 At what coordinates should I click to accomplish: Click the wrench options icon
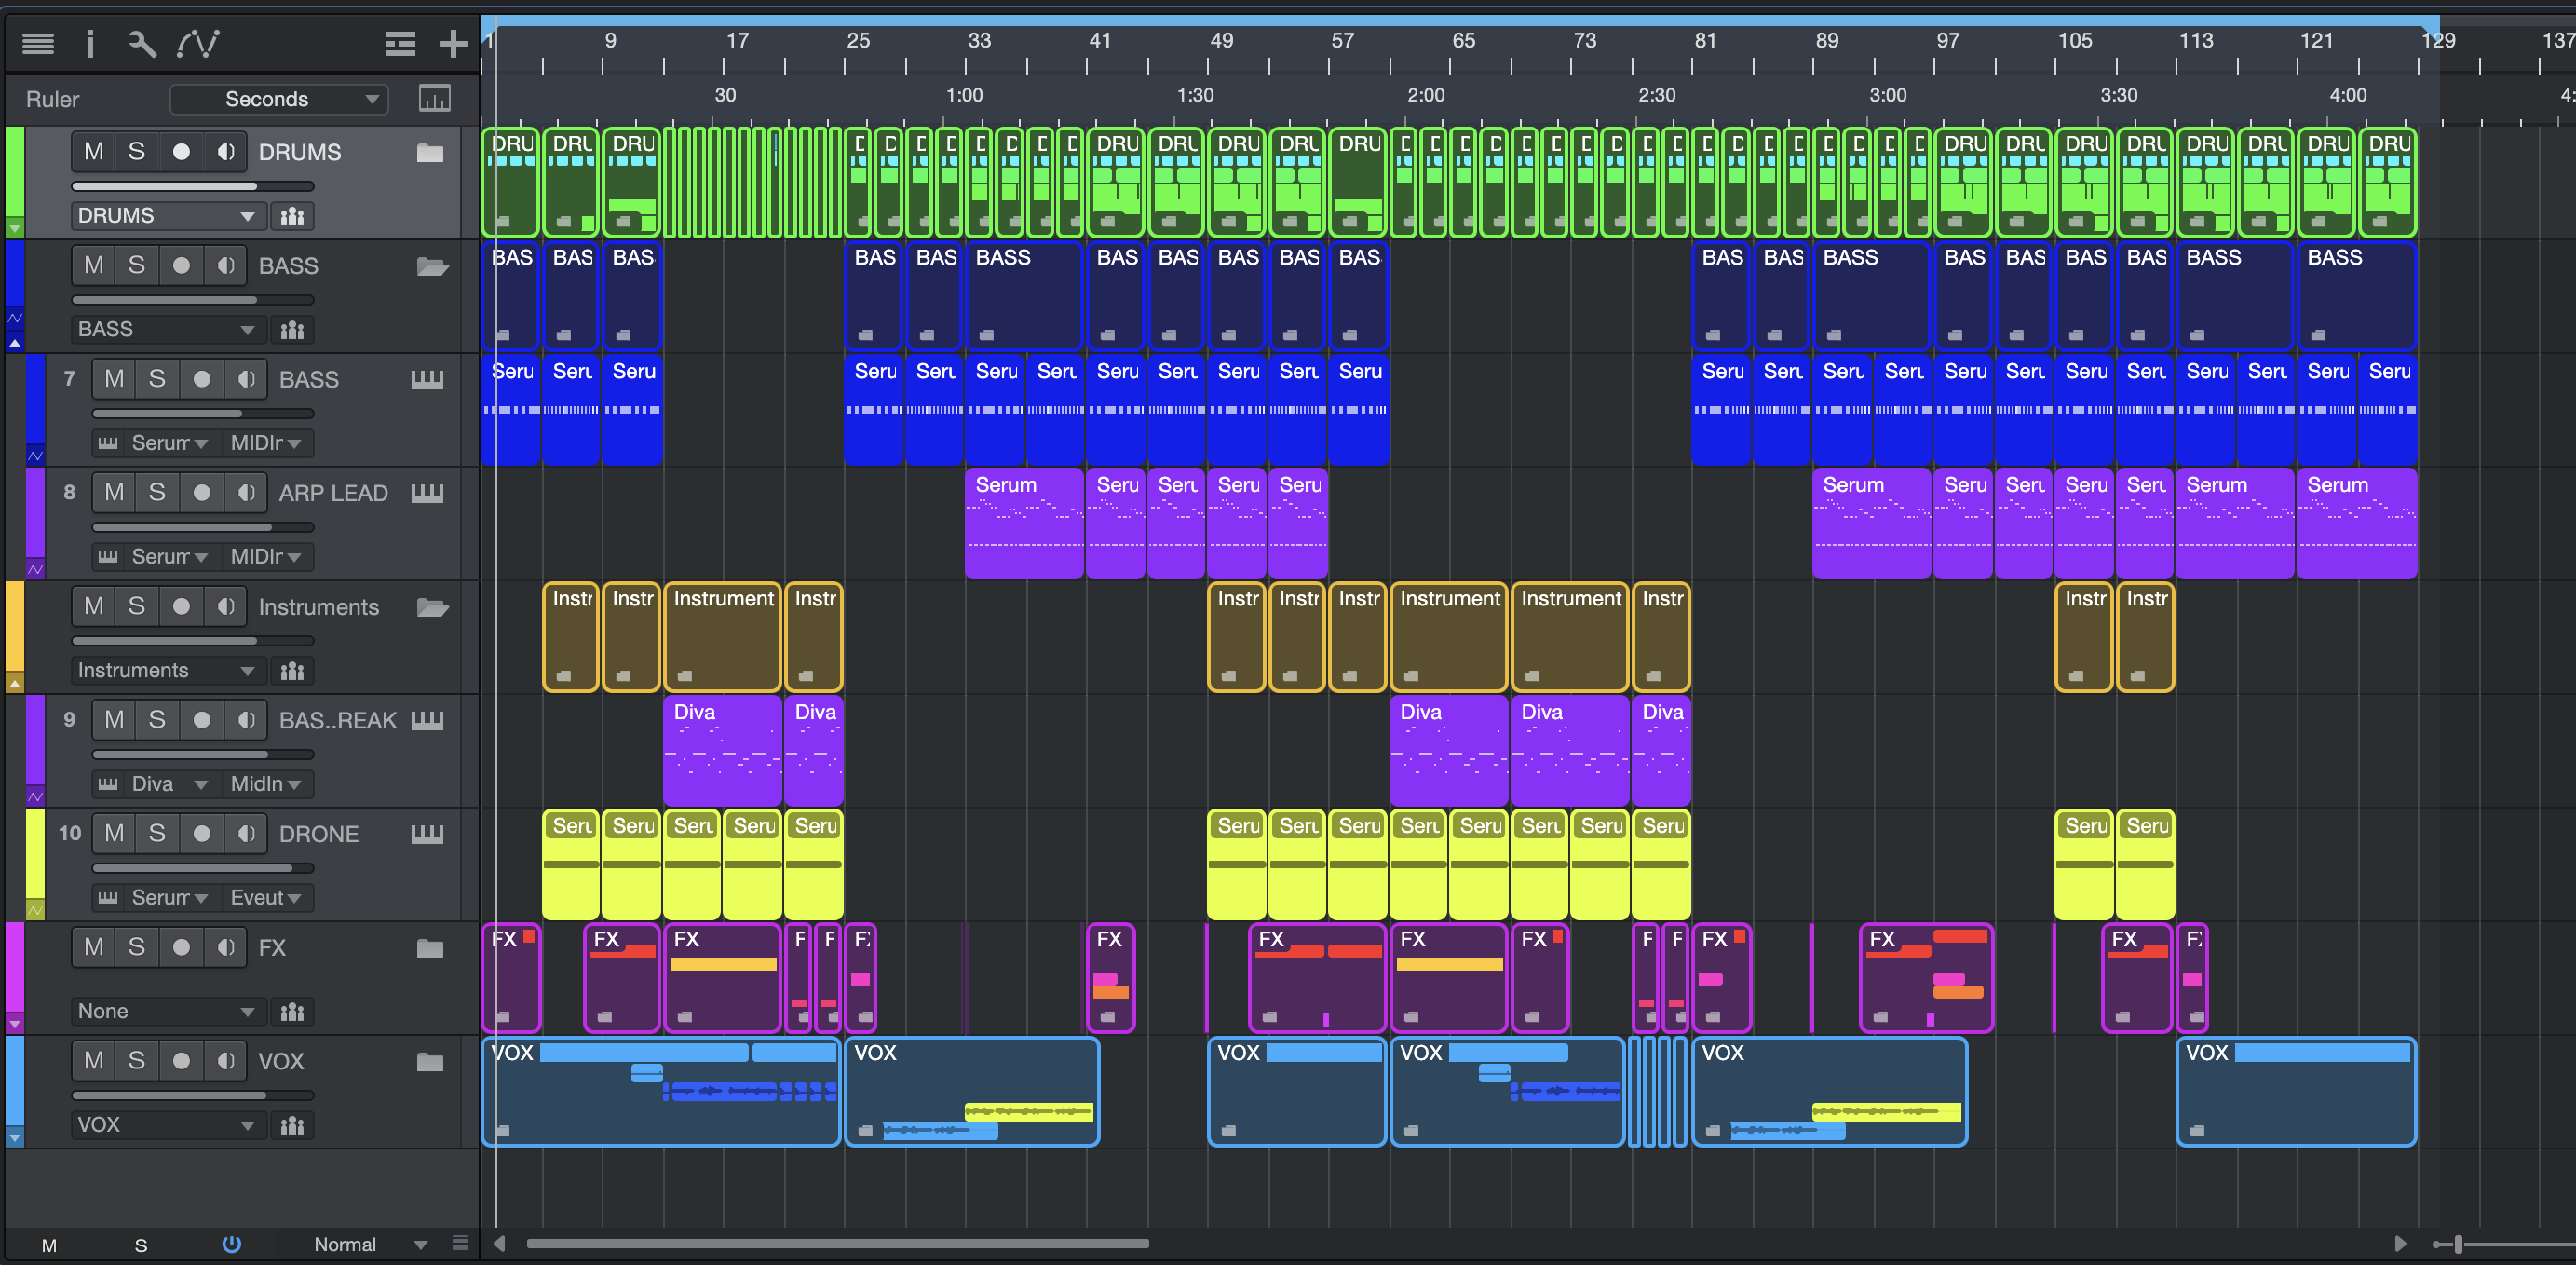pos(142,43)
